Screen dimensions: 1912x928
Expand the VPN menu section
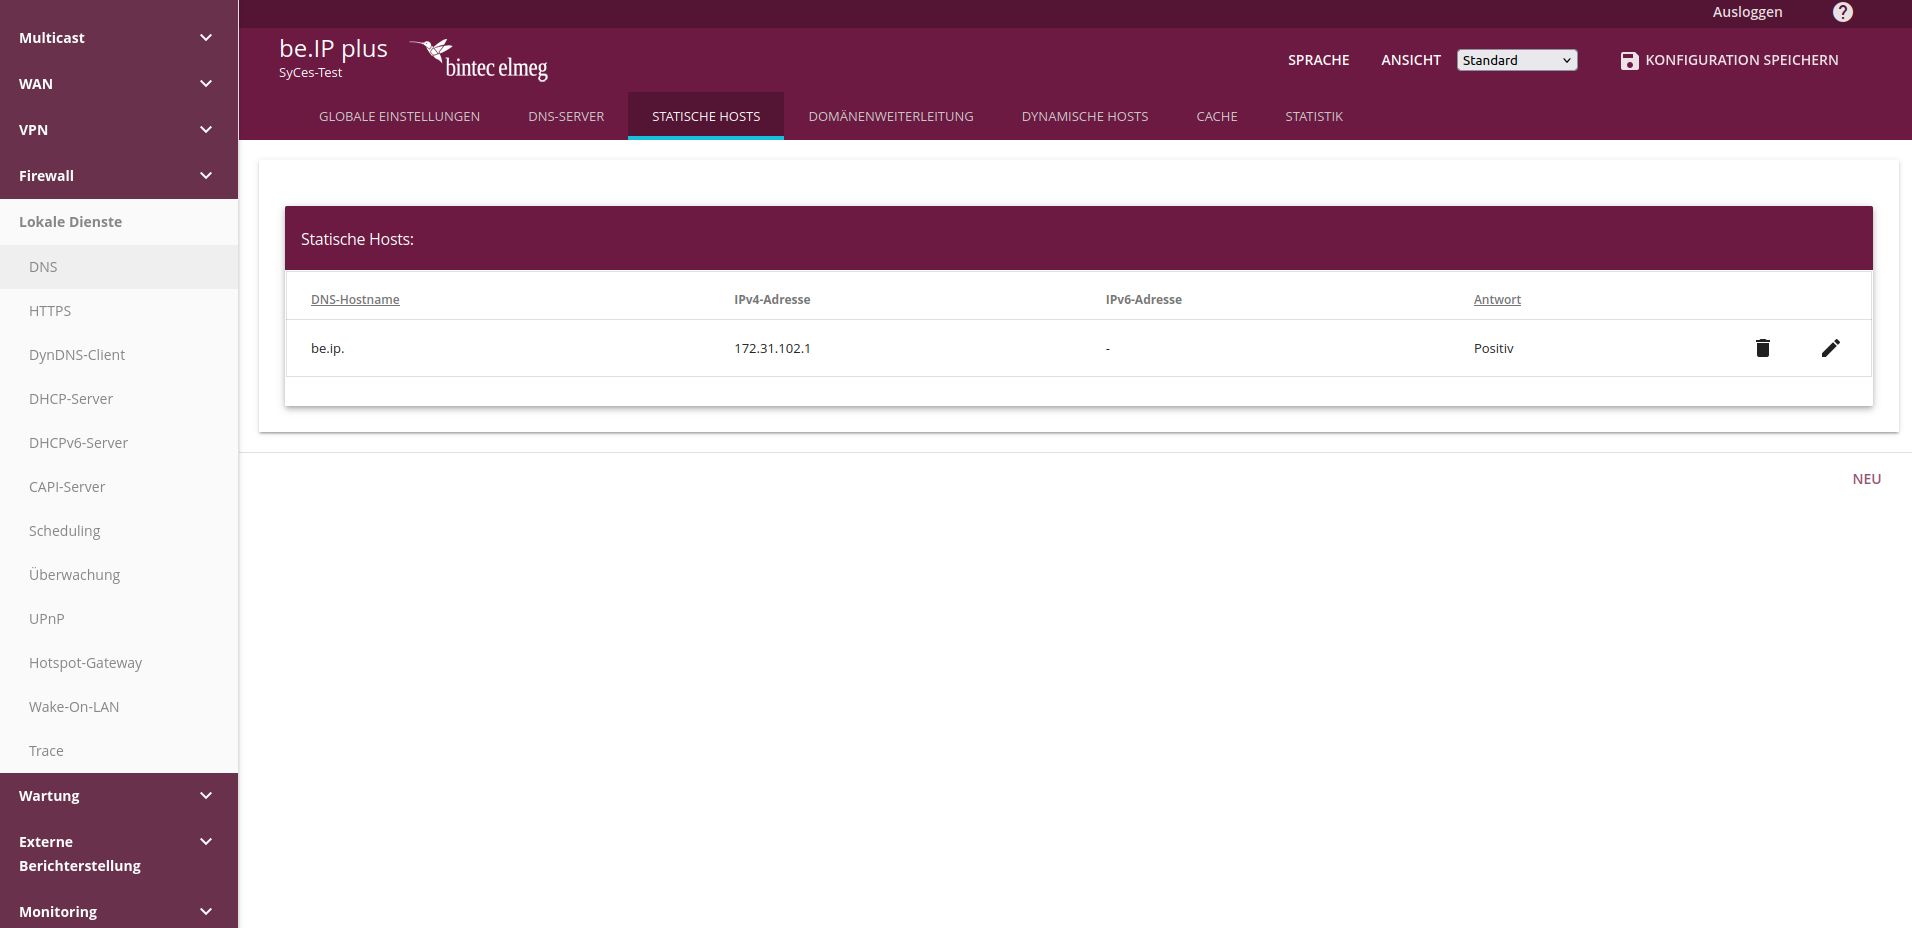click(119, 130)
